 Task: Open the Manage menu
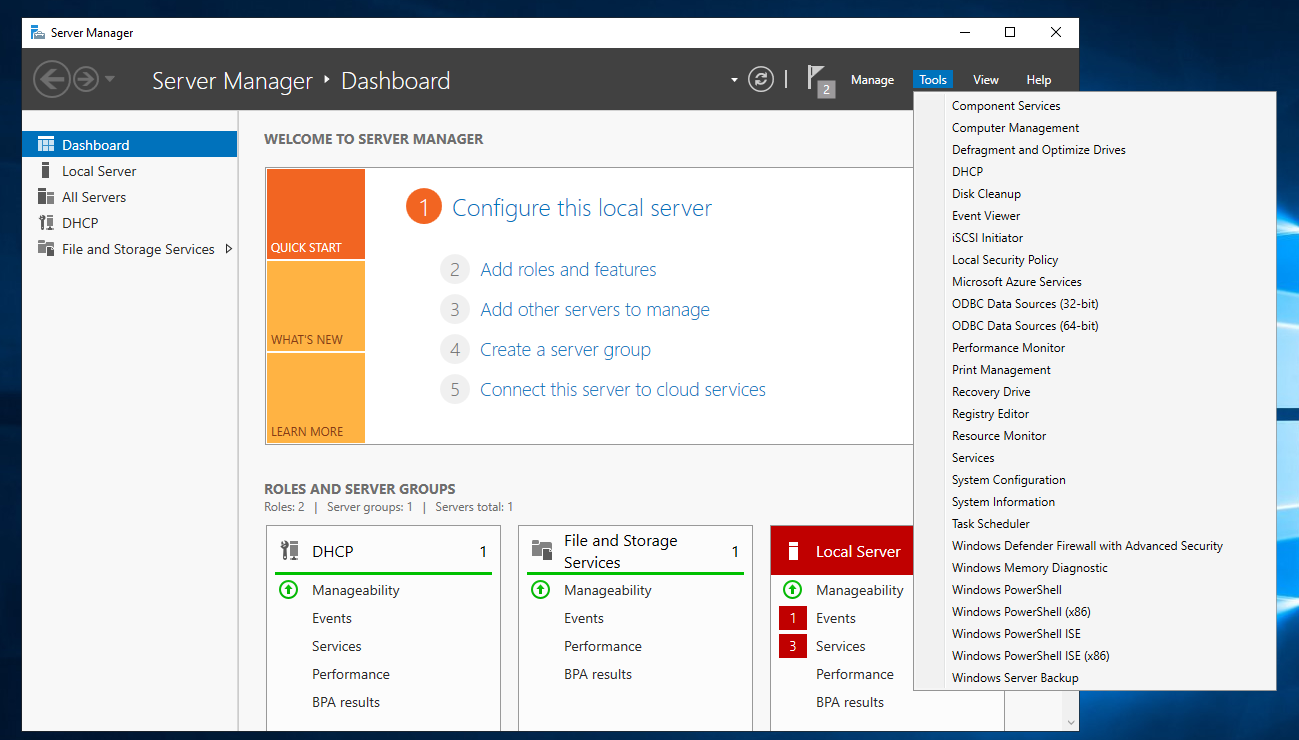[872, 80]
